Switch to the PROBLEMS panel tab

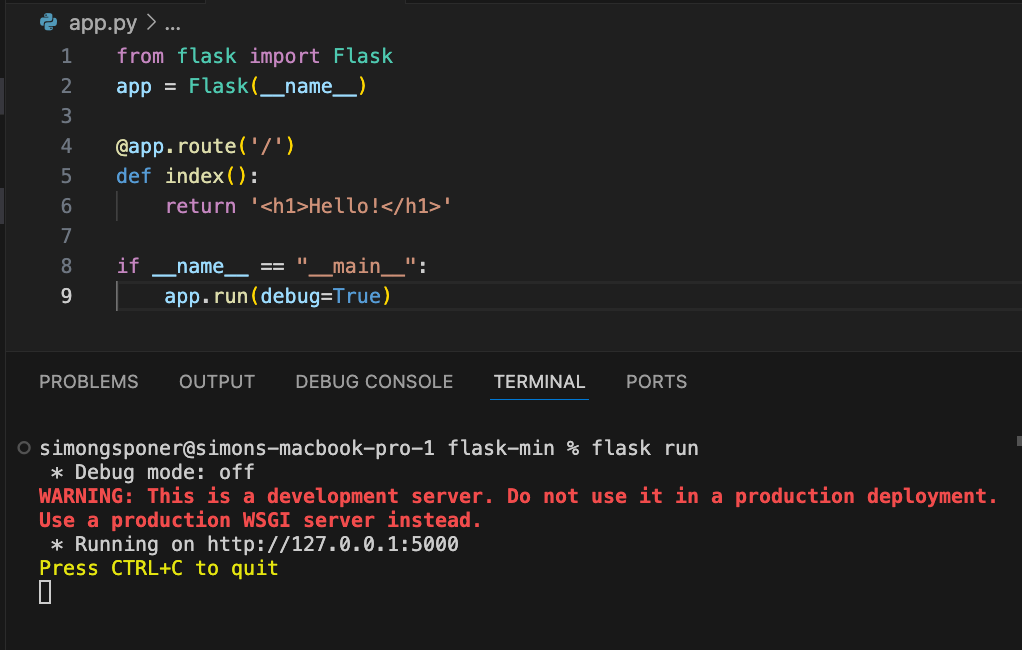tap(88, 381)
